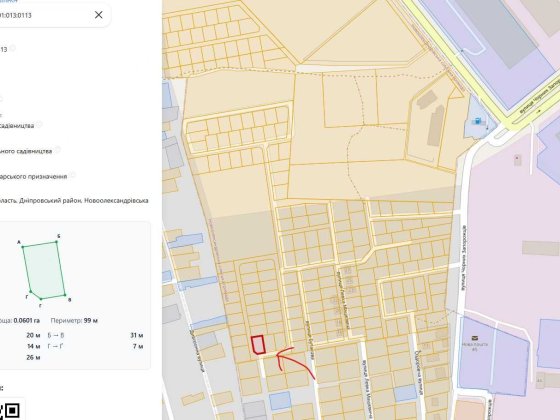Open the QR code at panel bottom

pyautogui.click(x=10, y=411)
